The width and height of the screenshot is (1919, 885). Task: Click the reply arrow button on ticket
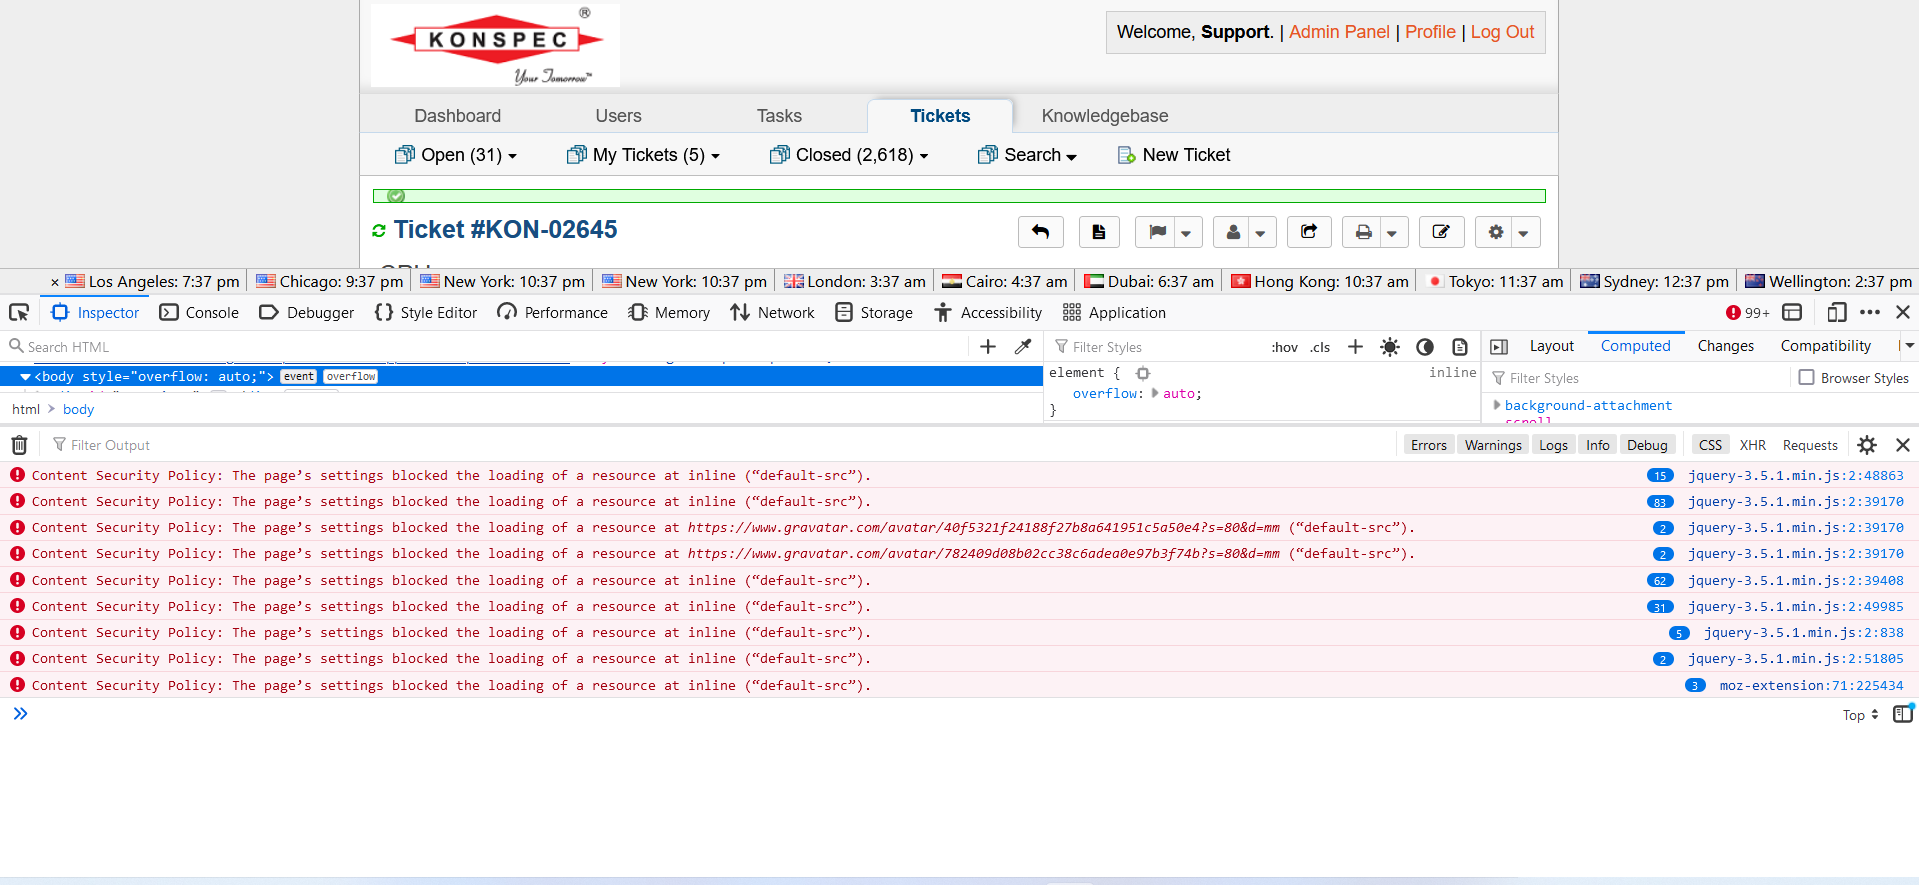tap(1040, 232)
